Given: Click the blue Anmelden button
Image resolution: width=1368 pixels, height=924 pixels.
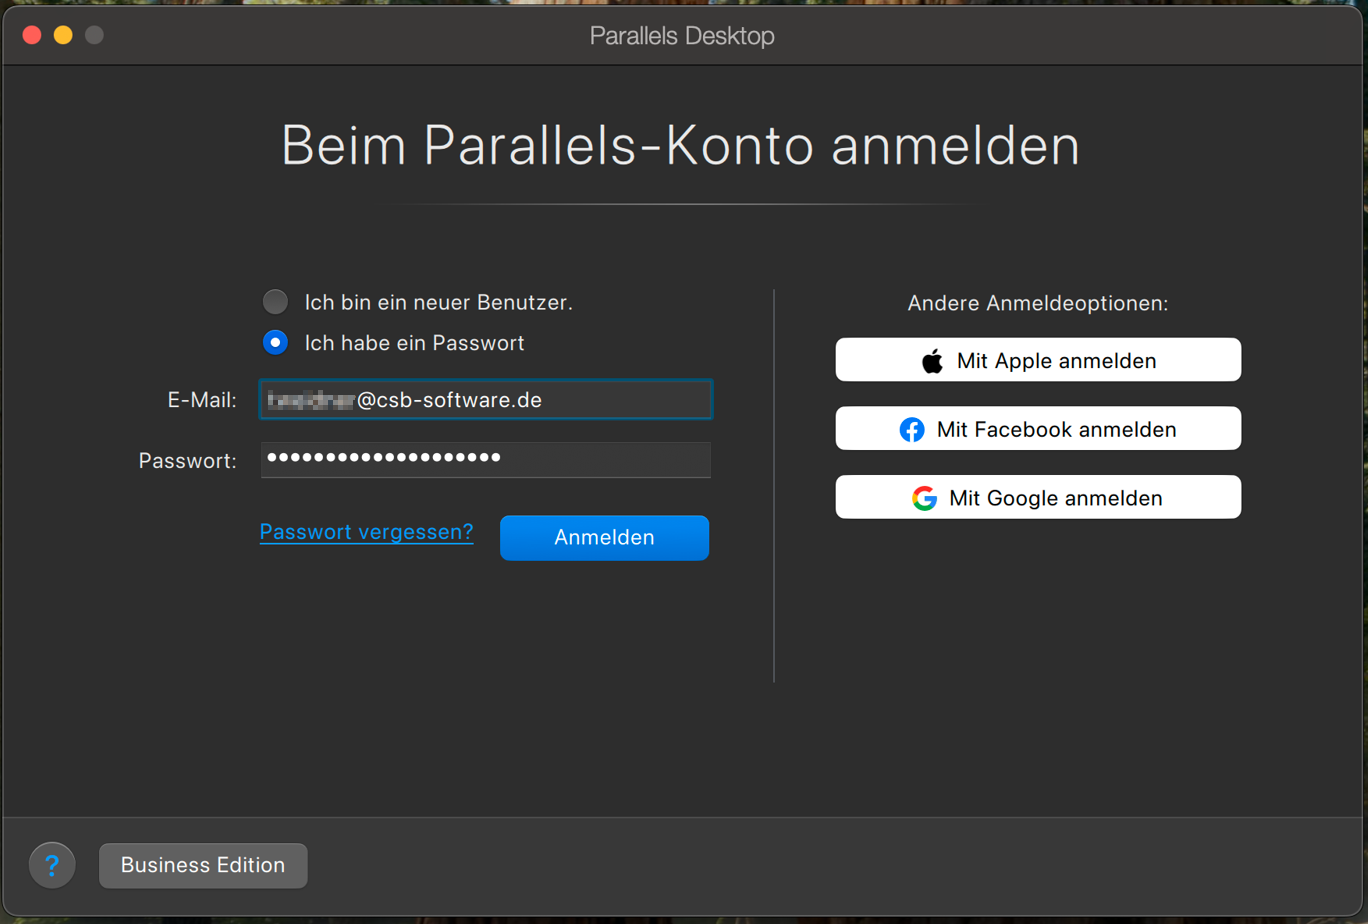Looking at the screenshot, I should coord(604,538).
